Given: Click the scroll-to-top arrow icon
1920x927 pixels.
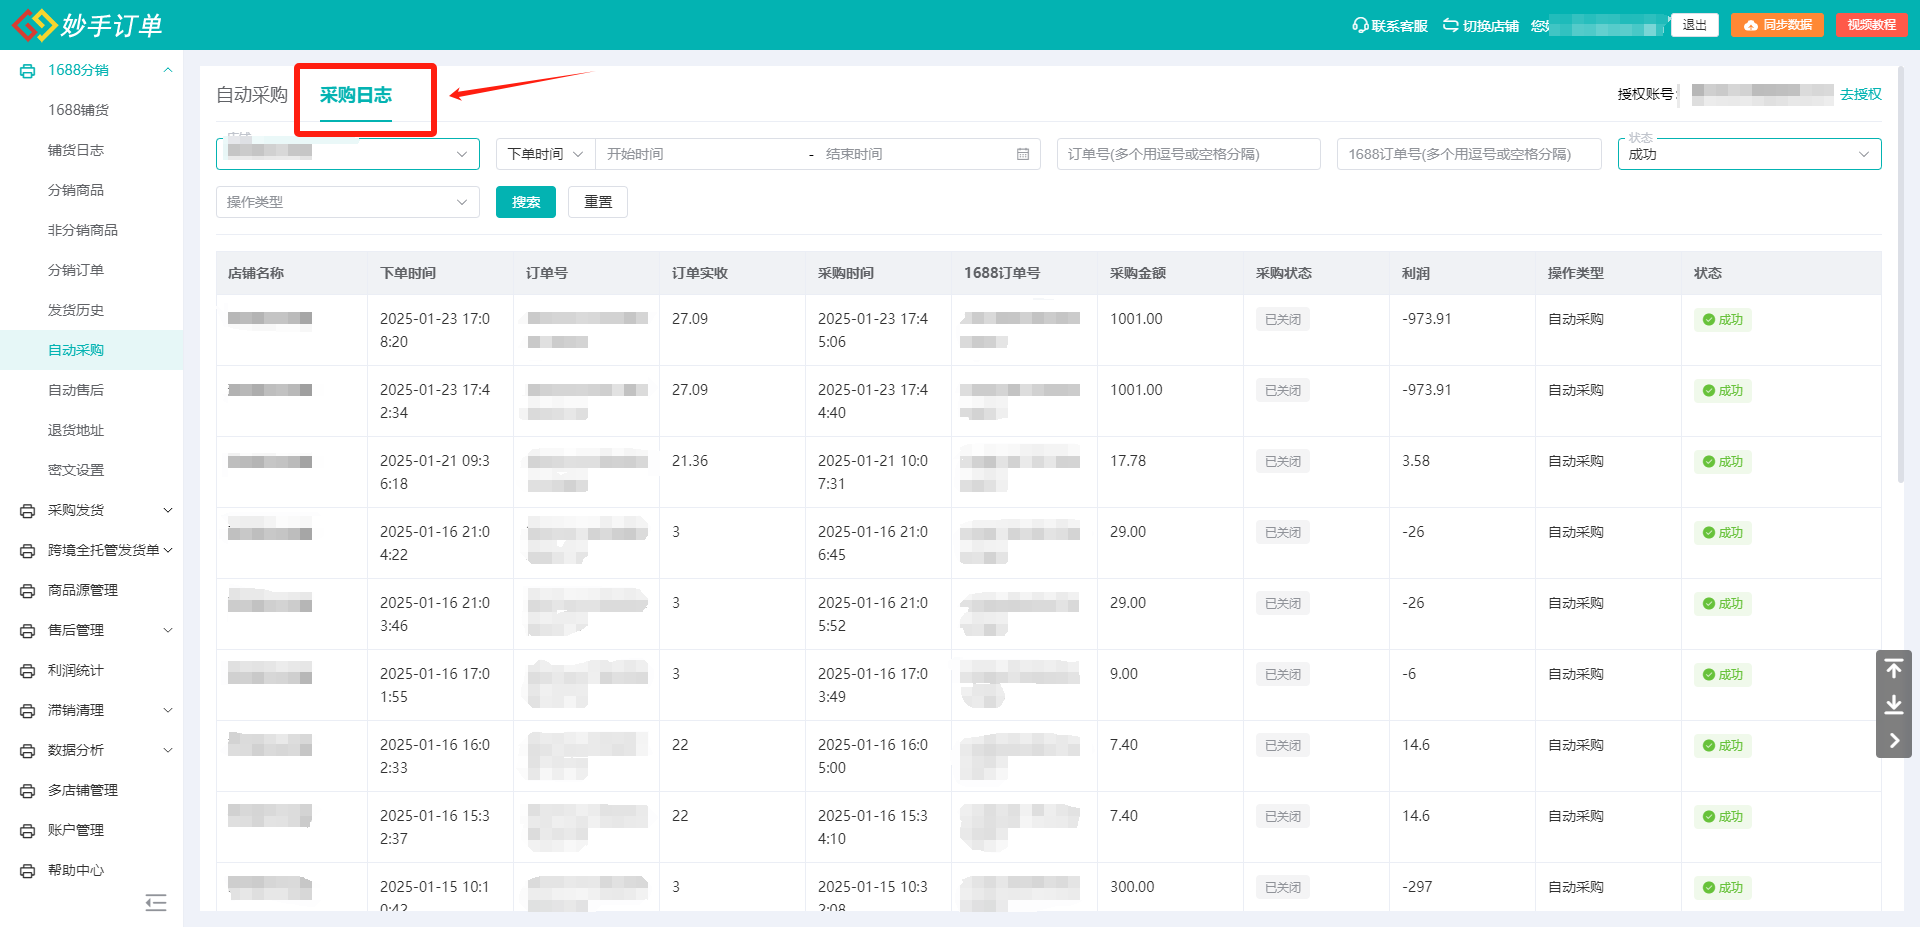Looking at the screenshot, I should point(1894,668).
